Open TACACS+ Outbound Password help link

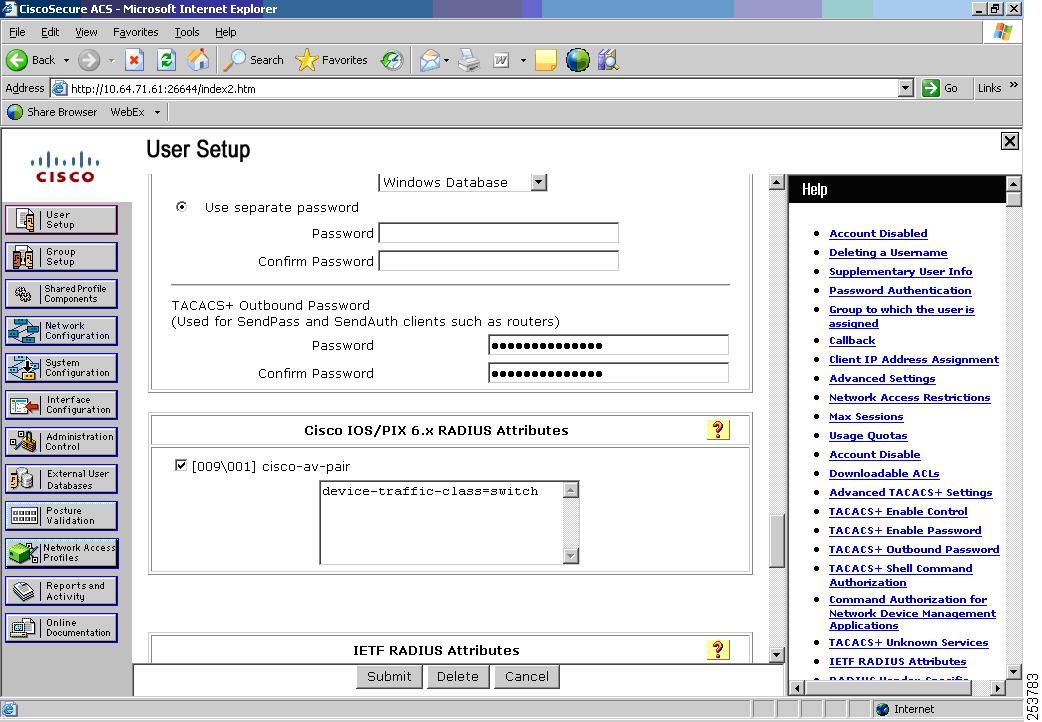point(914,549)
